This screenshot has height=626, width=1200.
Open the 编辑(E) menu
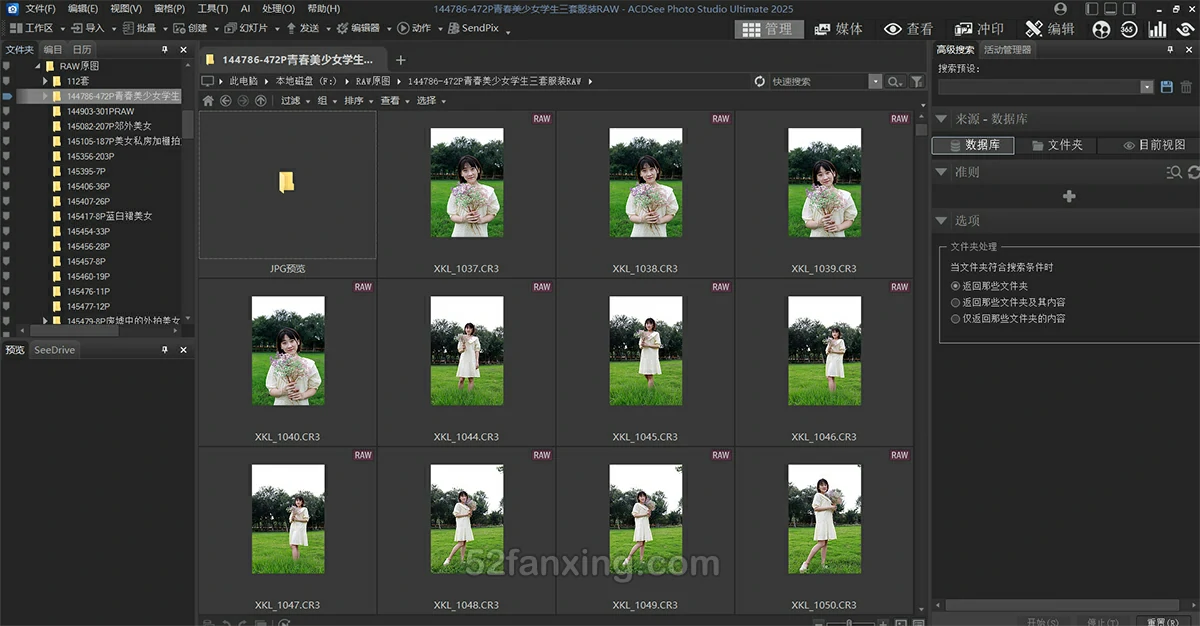pyautogui.click(x=83, y=8)
